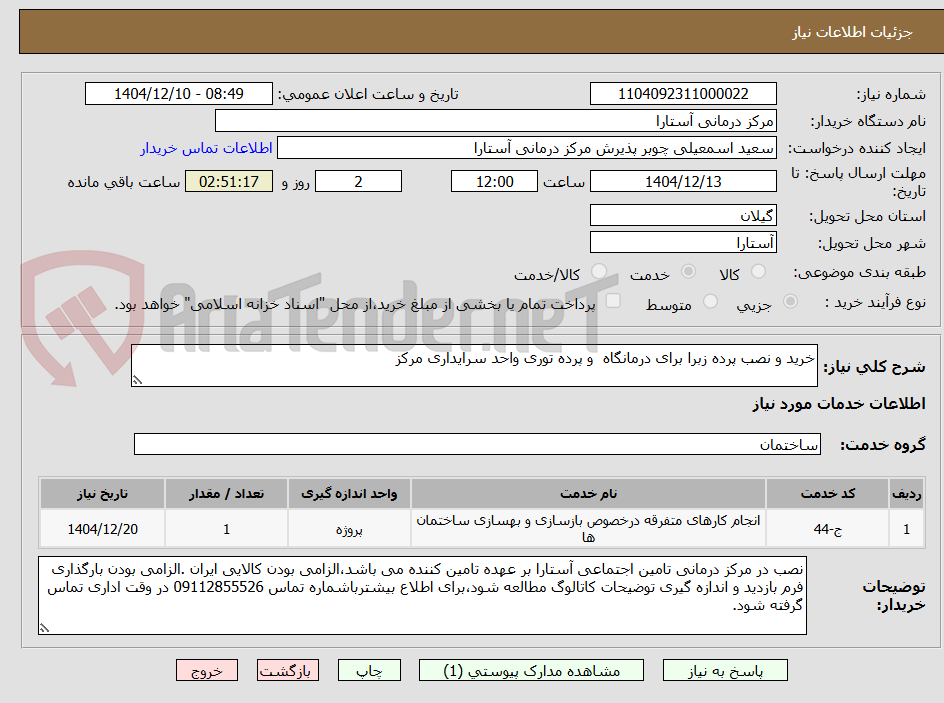Viewport: 944px width, 703px height.
Task: Click the announcement date field 1404/12/10 - 08:49
Action: tap(179, 94)
